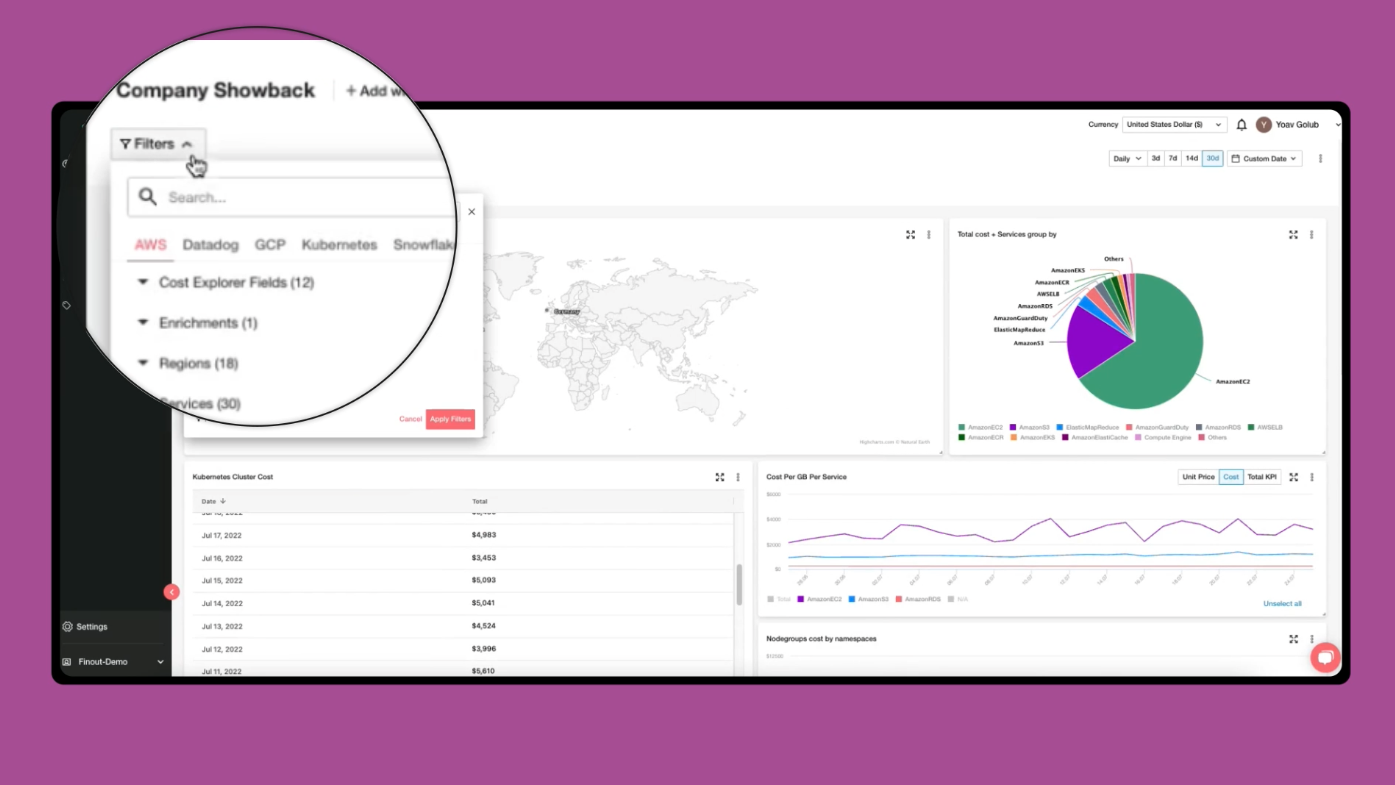The width and height of the screenshot is (1395, 785).
Task: Click the $4,983 total cell
Action: pos(484,535)
